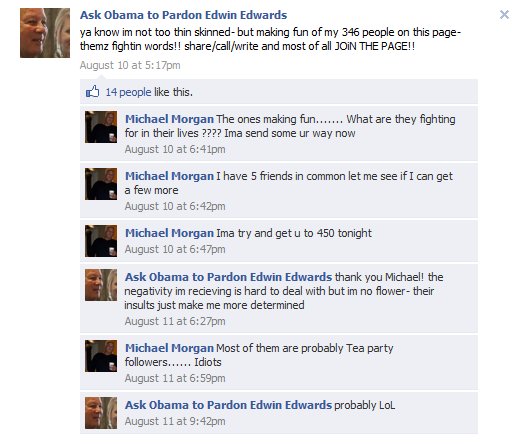The image size is (521, 444).
Task: Open Michael Morgan's name on the '450 tonight' comment
Action: coord(169,233)
